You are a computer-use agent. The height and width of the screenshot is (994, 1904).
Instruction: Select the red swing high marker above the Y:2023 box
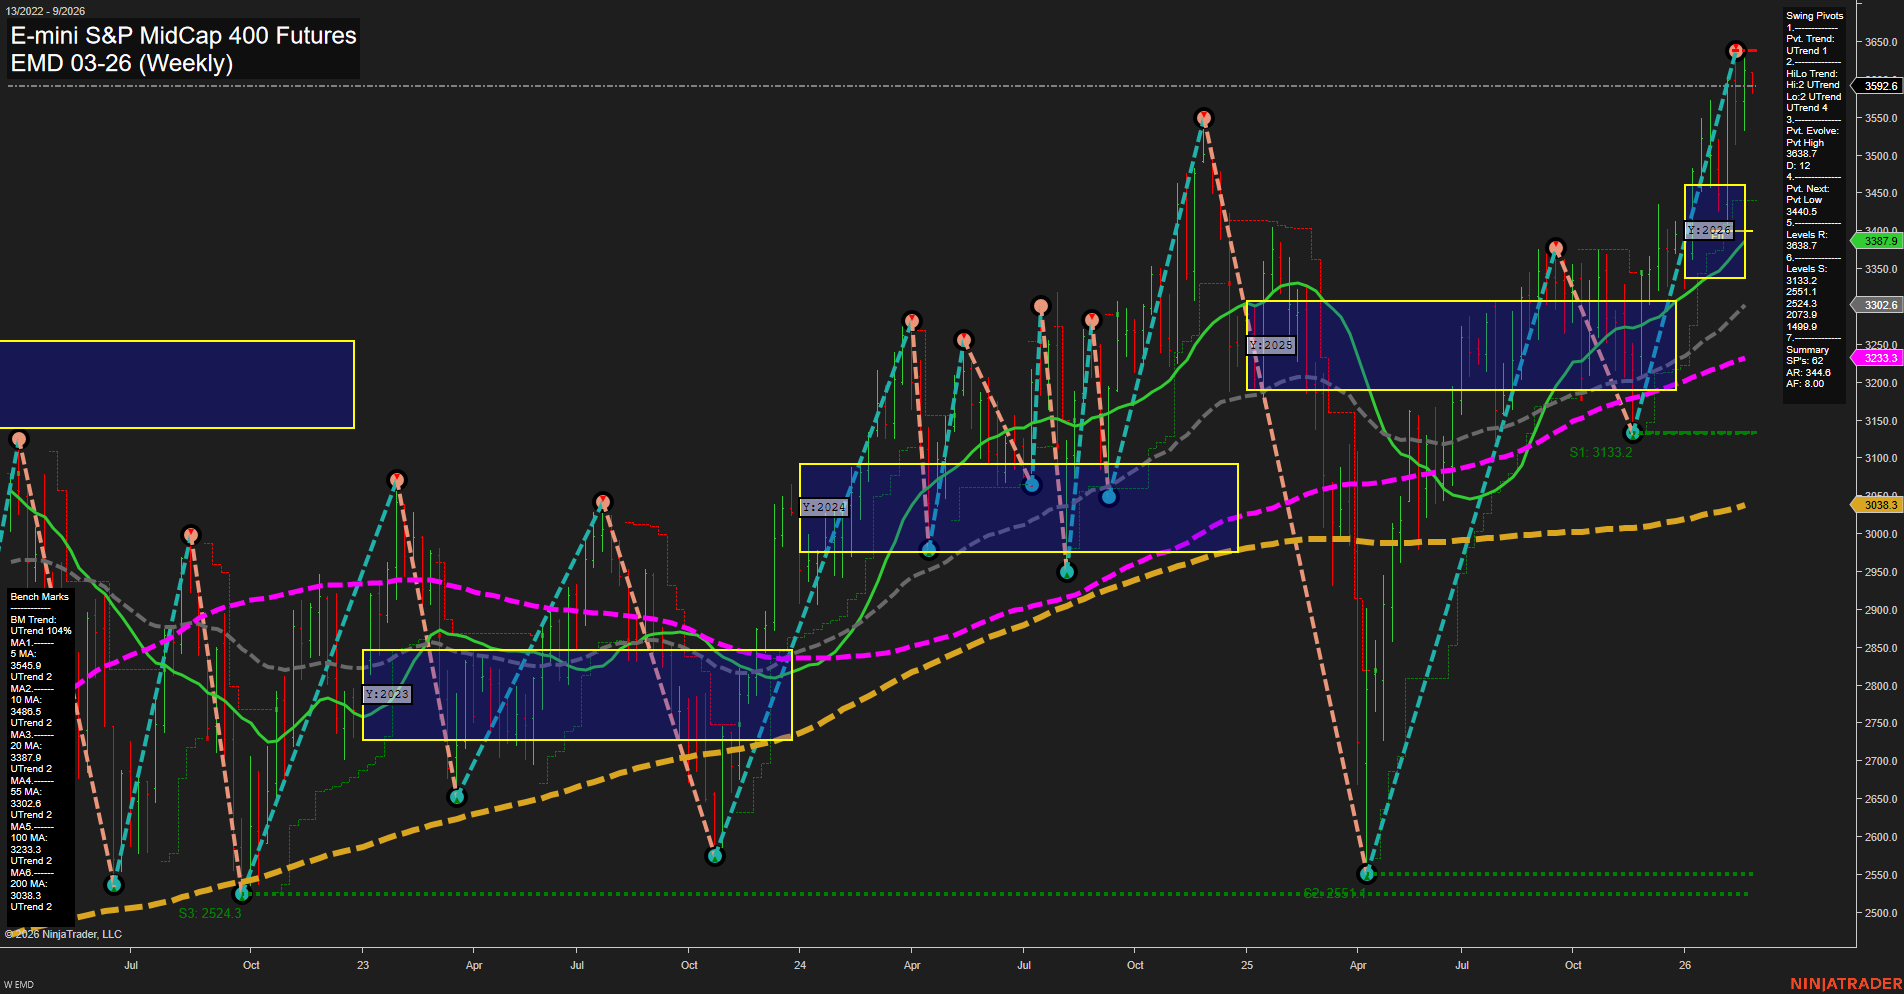point(397,480)
